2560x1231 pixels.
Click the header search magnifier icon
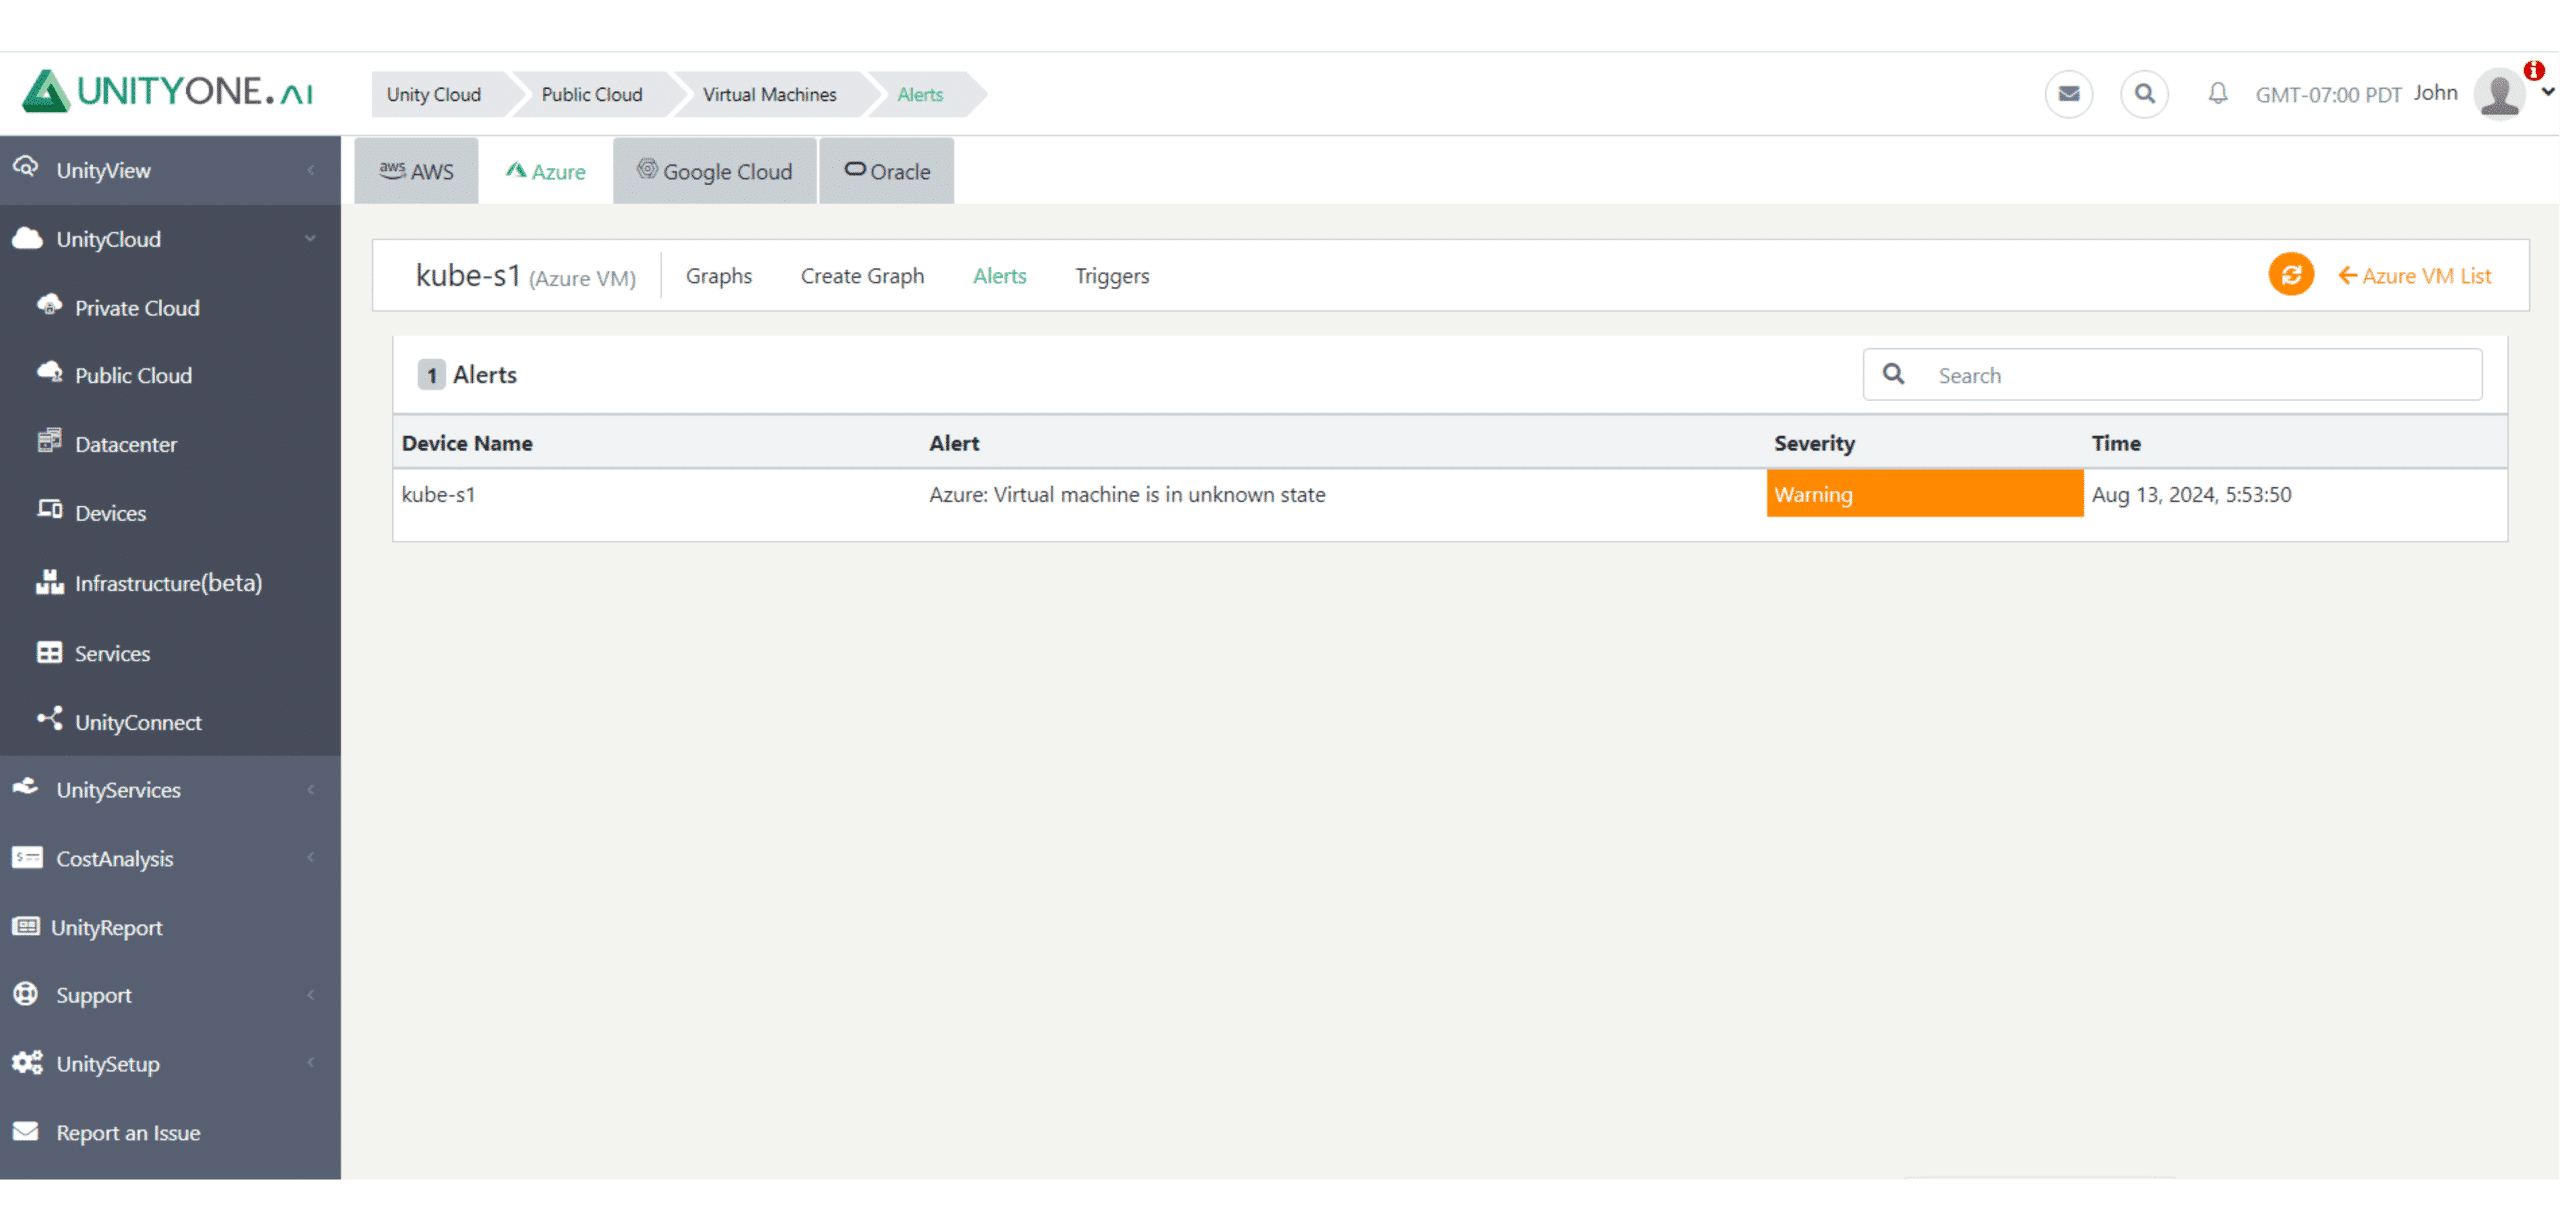point(2144,94)
